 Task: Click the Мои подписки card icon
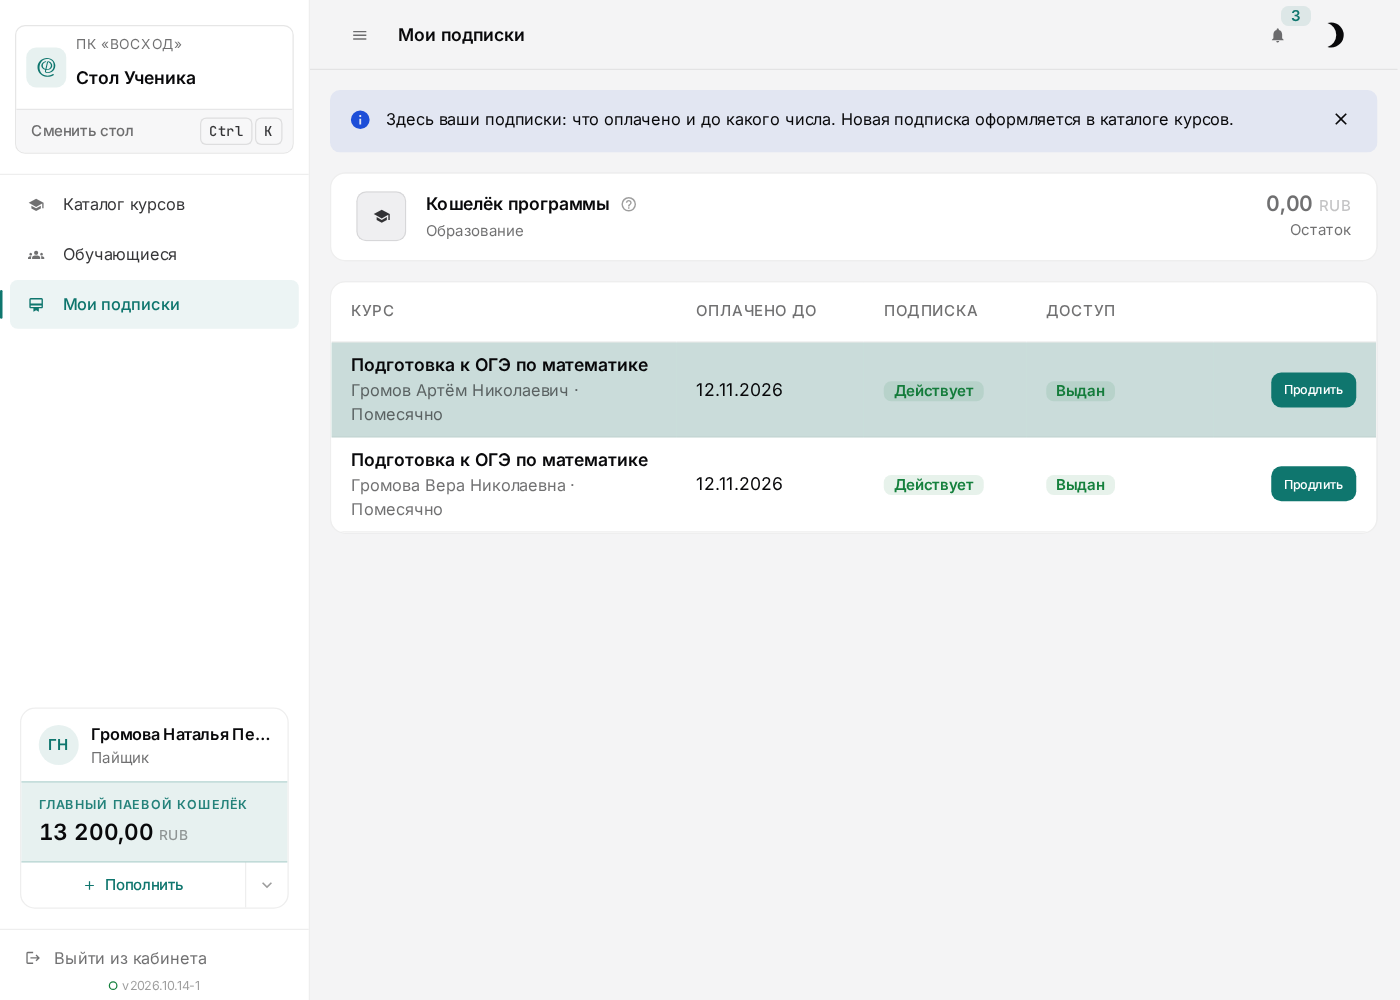36,305
